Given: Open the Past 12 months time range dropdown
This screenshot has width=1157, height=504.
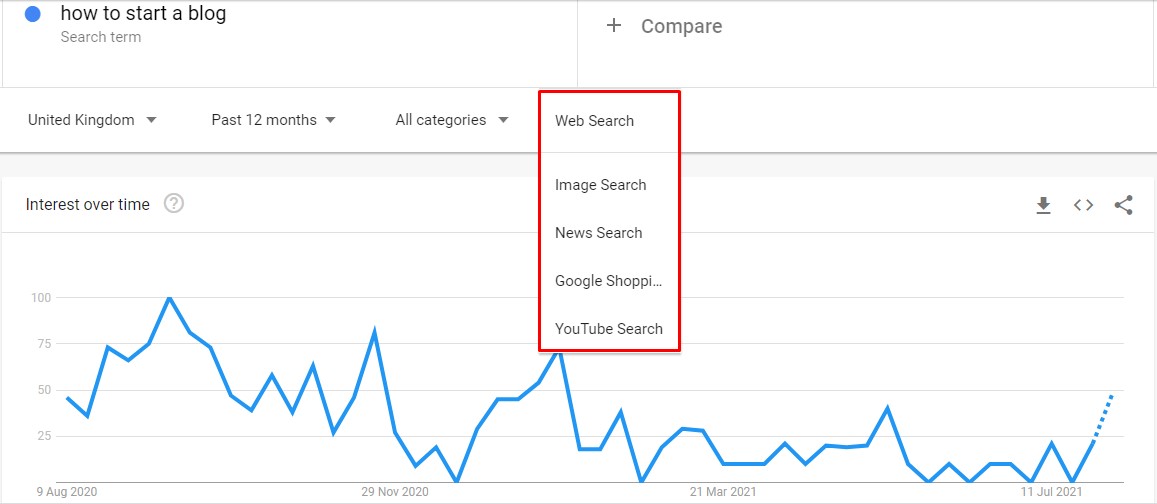Looking at the screenshot, I should [274, 120].
